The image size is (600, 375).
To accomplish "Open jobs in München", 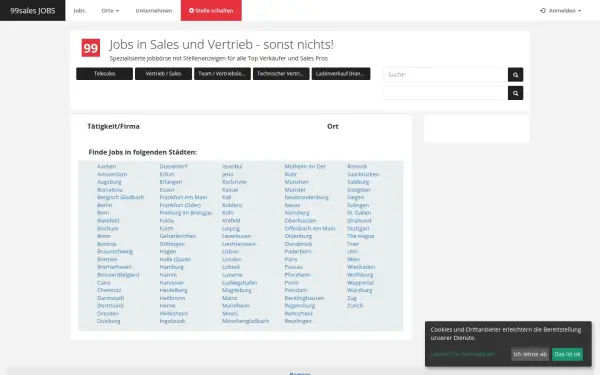I will [x=297, y=182].
